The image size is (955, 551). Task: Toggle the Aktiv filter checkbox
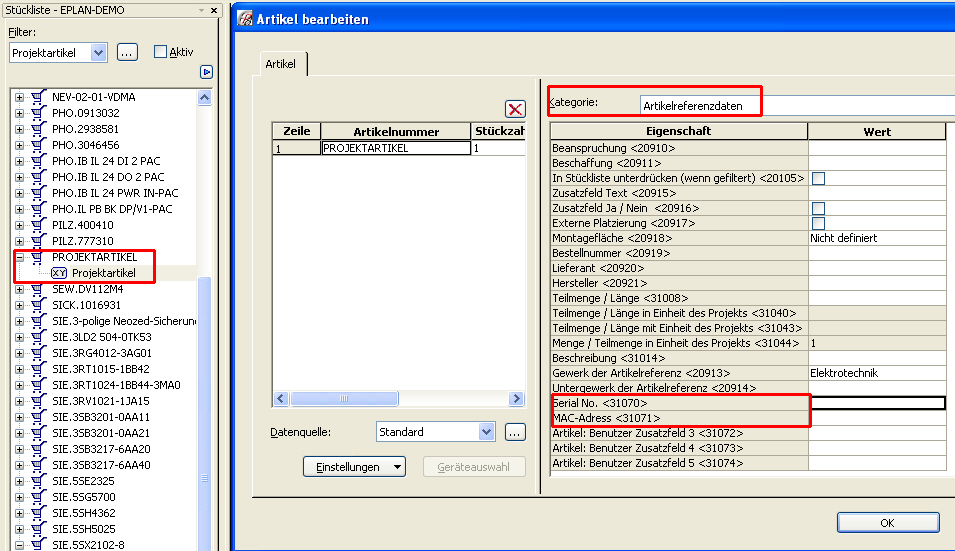tap(160, 52)
